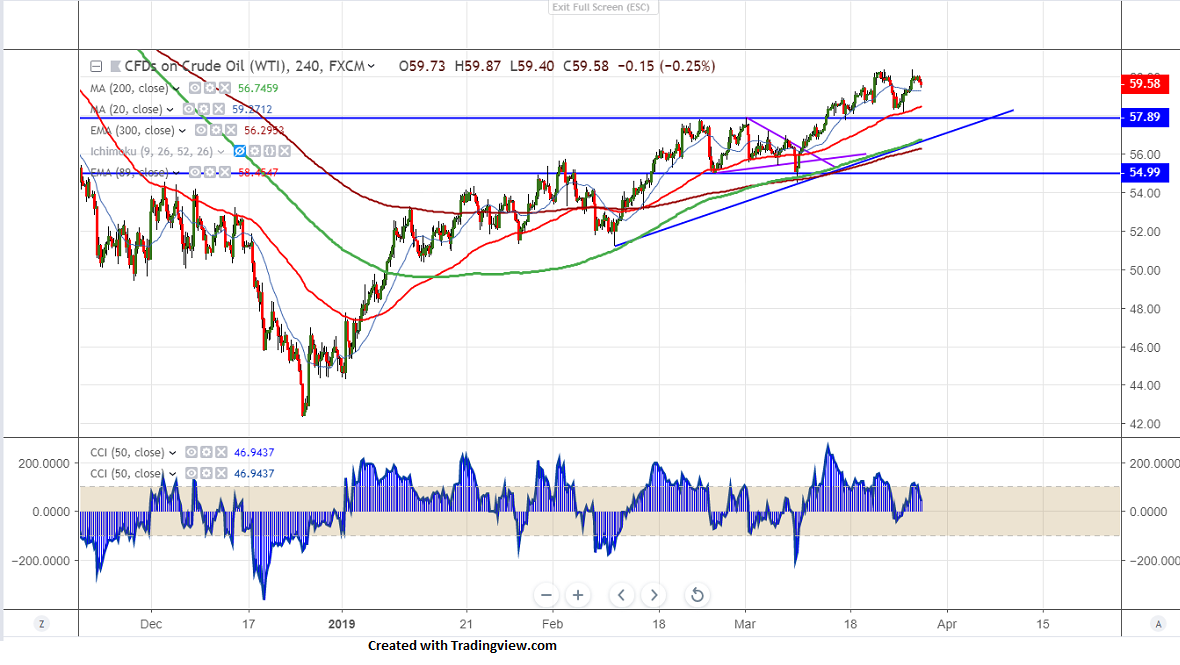Viewport: 1180px width, 665px height.
Task: Expand the Ichimoku (9, 26, 52, 26) dropdown
Action: click(221, 152)
